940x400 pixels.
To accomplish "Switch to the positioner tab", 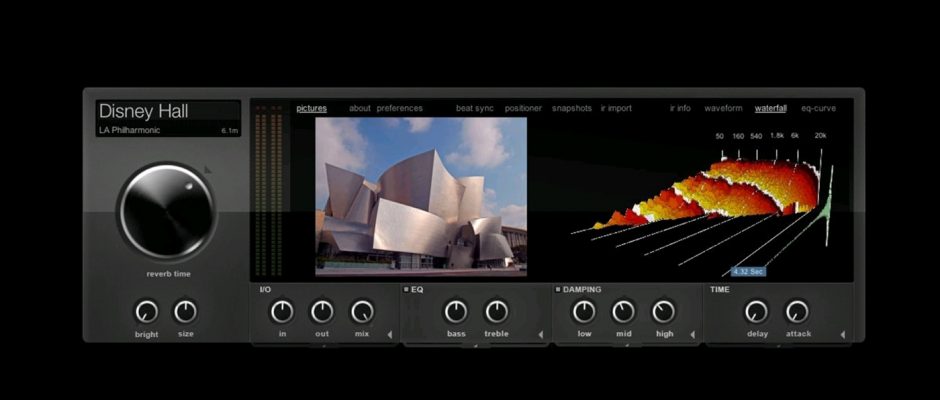I will tap(523, 109).
